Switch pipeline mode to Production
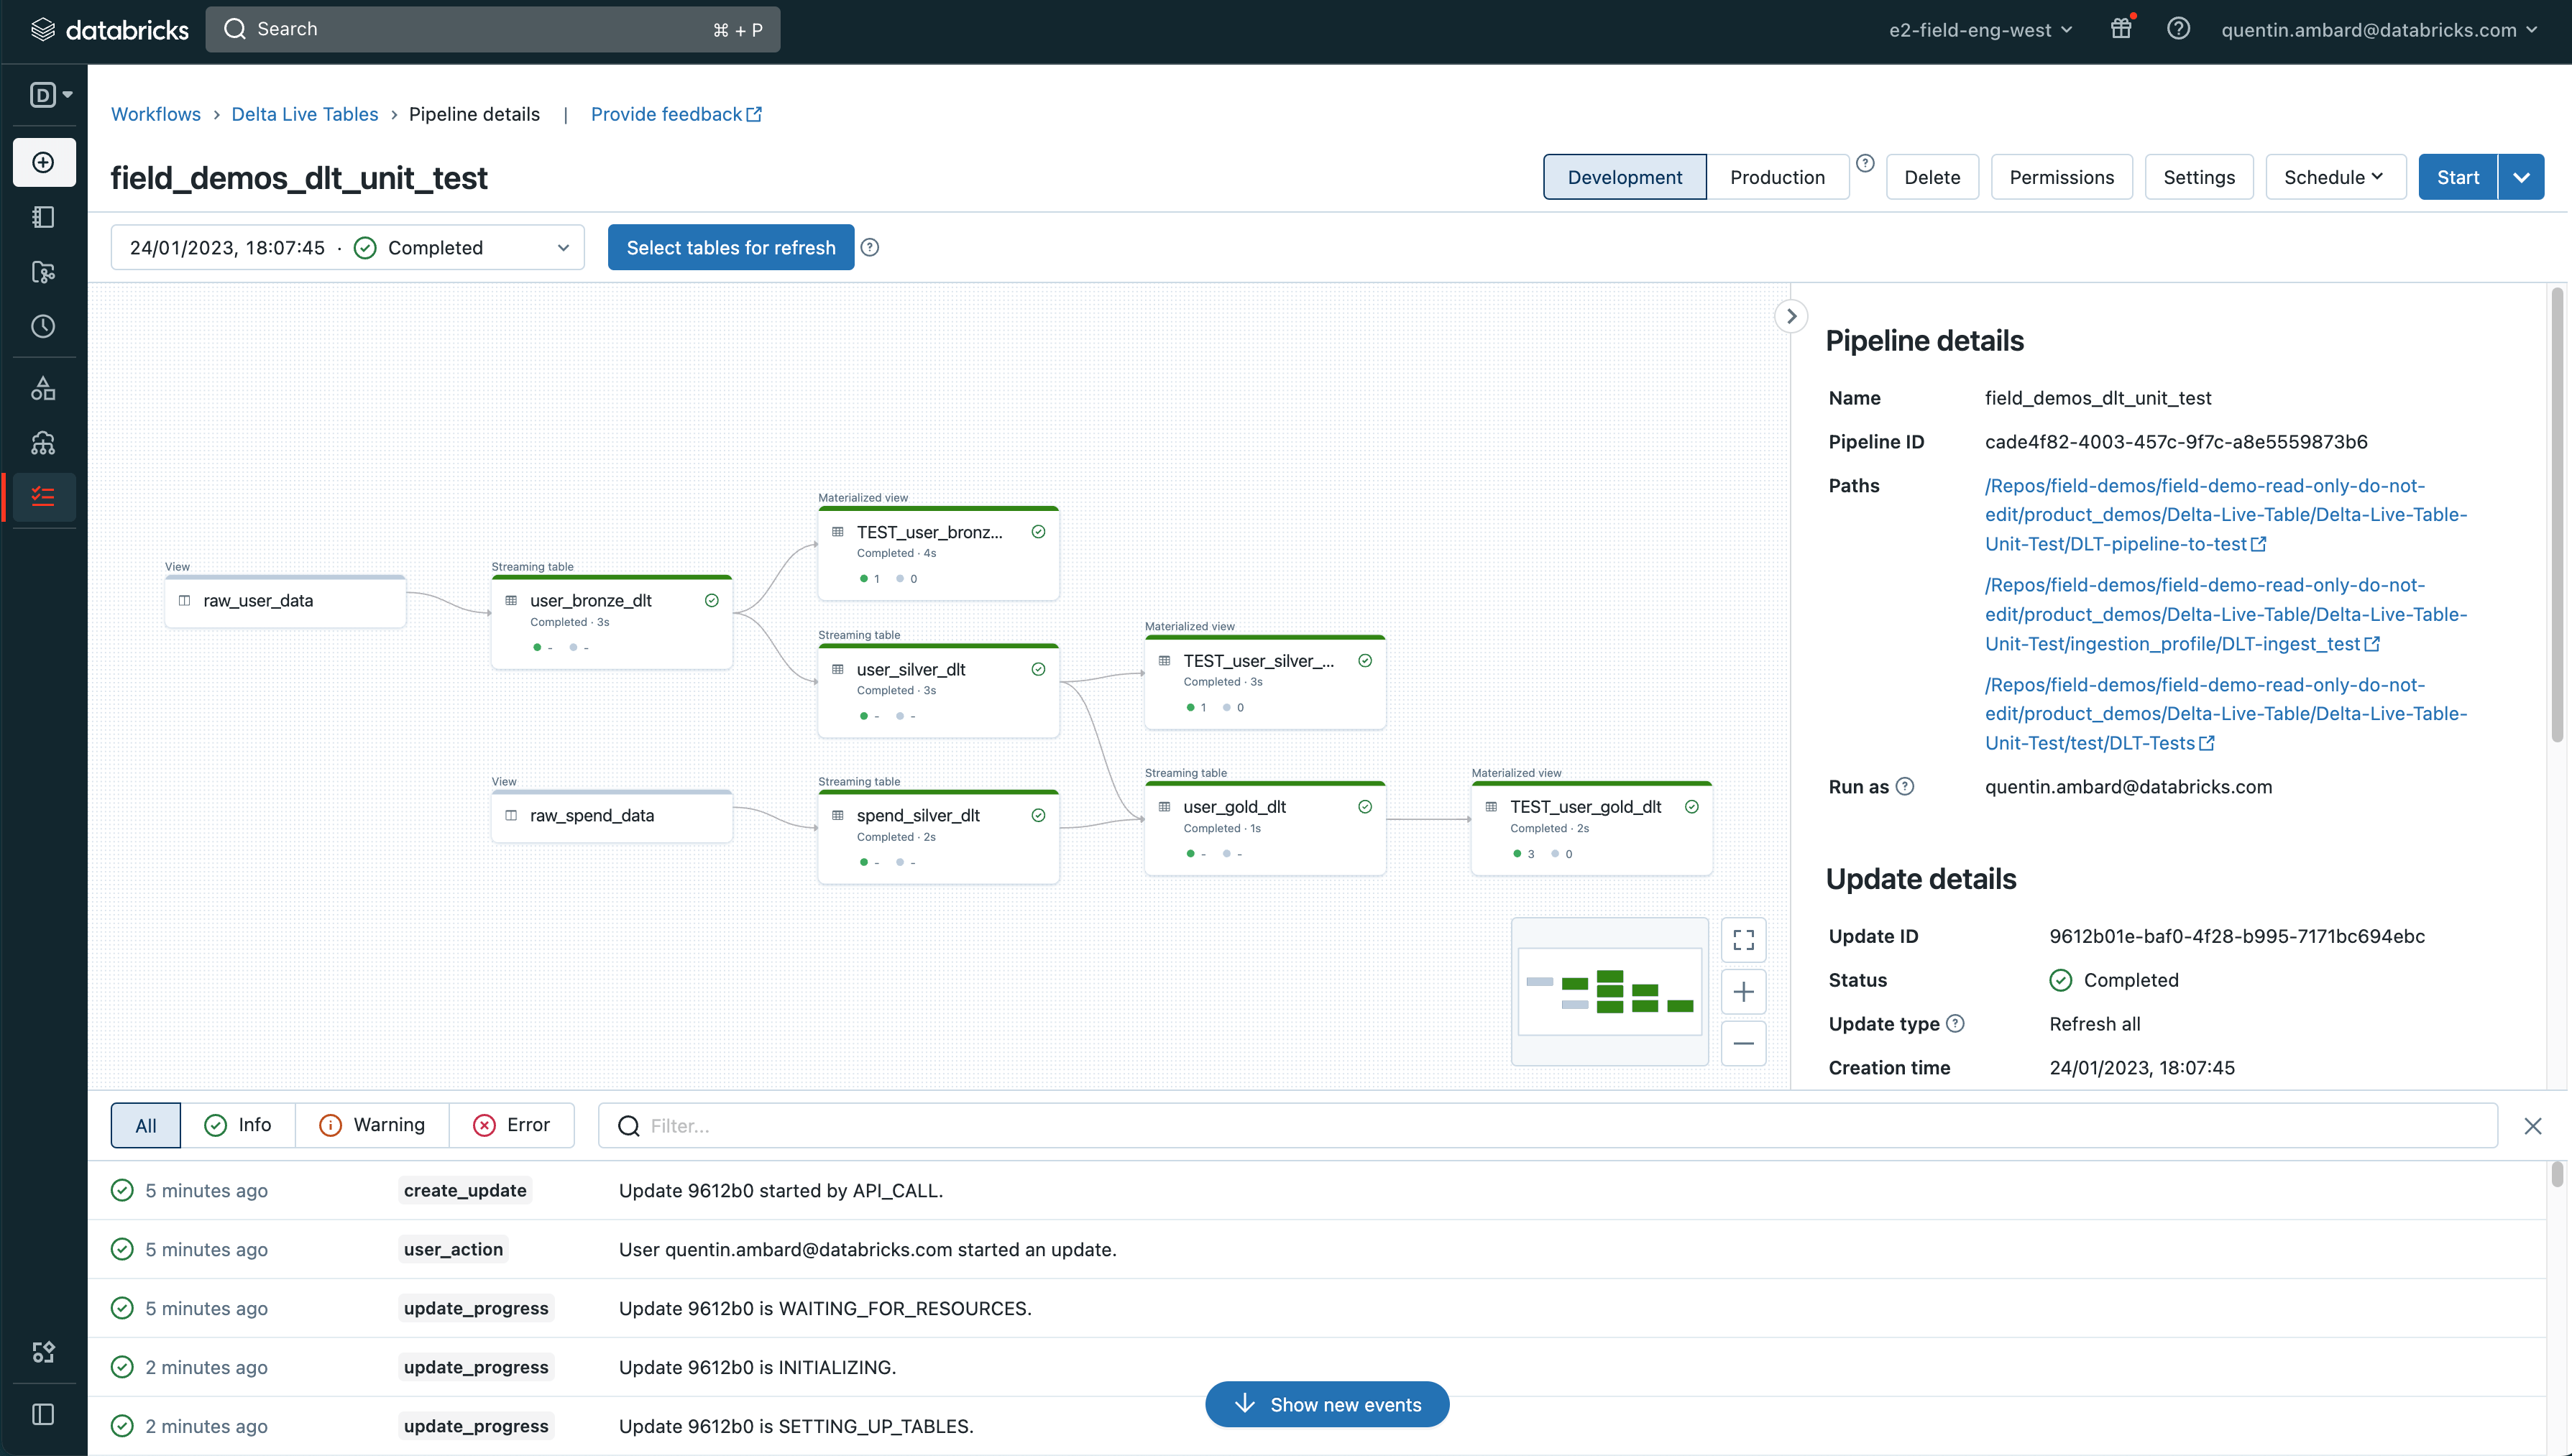 click(1777, 177)
